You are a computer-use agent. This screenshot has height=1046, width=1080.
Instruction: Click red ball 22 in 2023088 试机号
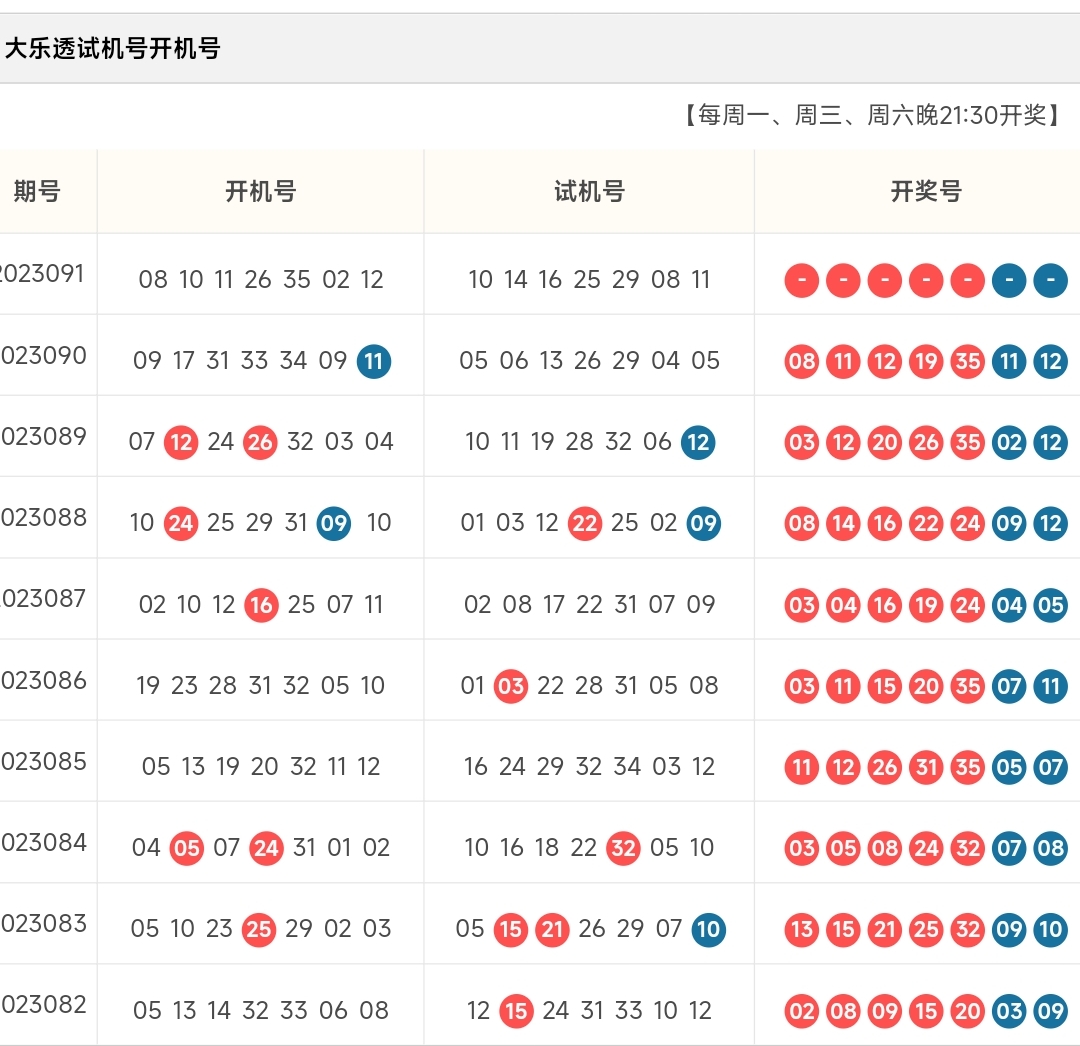[585, 523]
